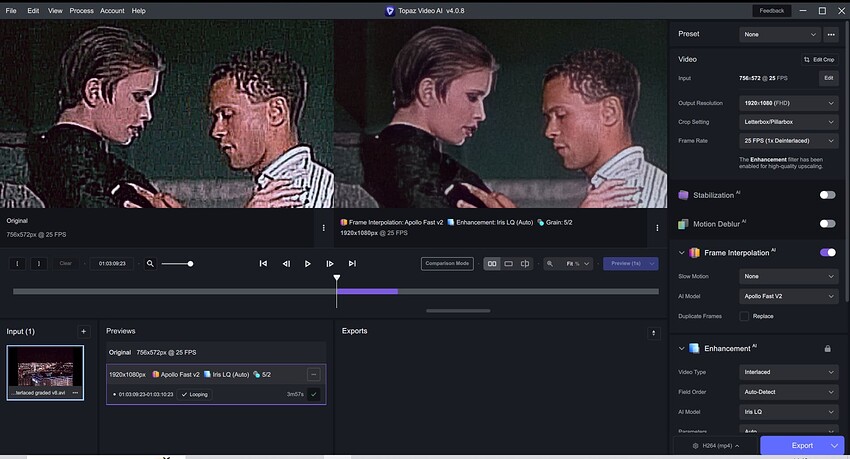The image size is (850, 459).
Task: Open the Field Order dropdown
Action: coord(788,392)
